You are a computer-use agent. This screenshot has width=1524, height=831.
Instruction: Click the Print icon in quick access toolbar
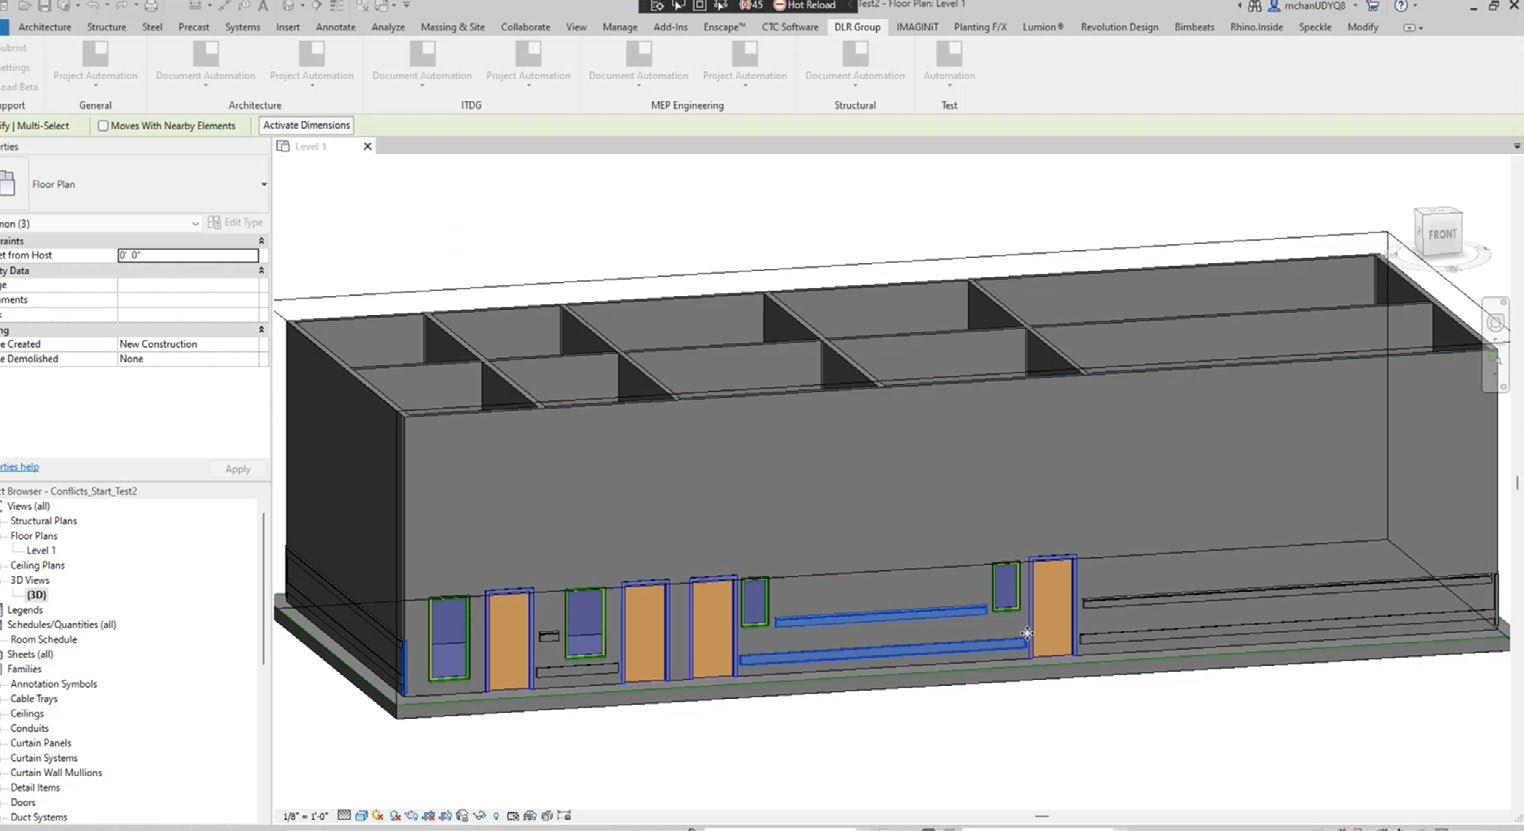151,6
